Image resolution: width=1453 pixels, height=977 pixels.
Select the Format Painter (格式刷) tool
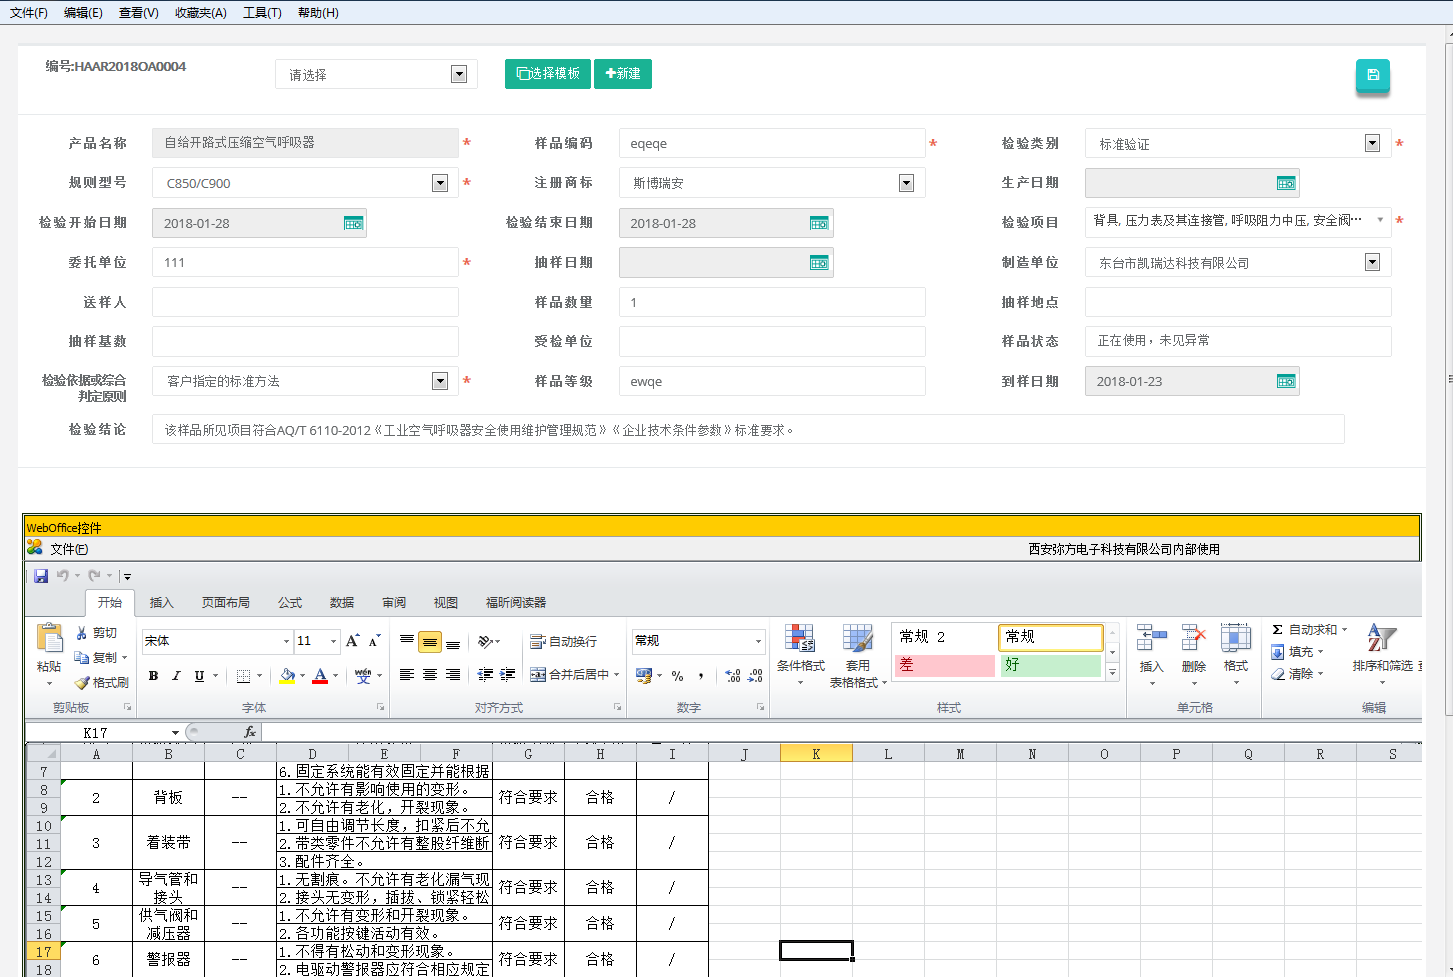coord(101,682)
